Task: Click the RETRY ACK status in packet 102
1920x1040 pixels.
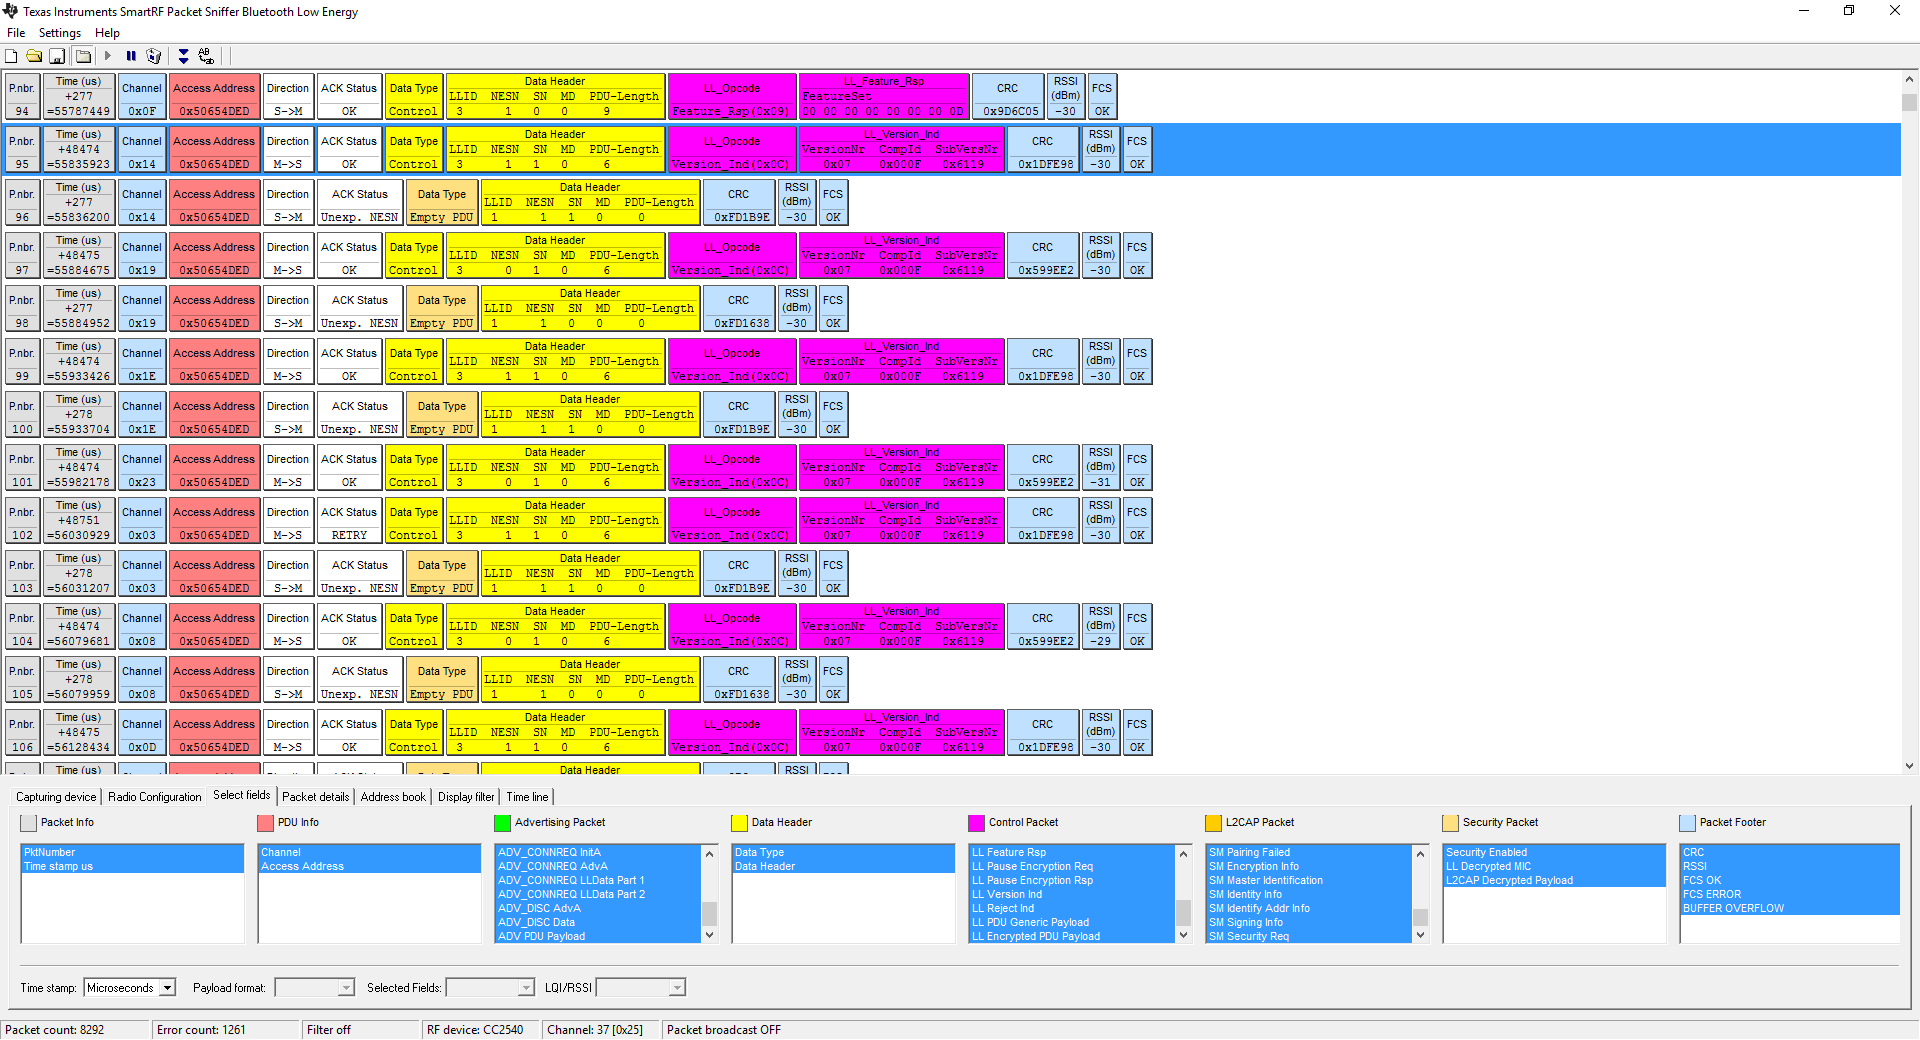Action: tap(349, 536)
